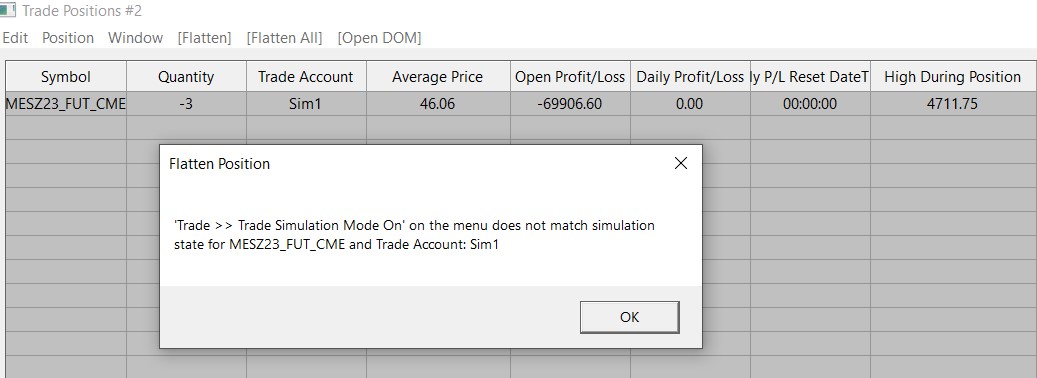Screen dimensions: 1037x378
Task: Click the Trade Positions window icon
Action: pyautogui.click(x=7, y=11)
